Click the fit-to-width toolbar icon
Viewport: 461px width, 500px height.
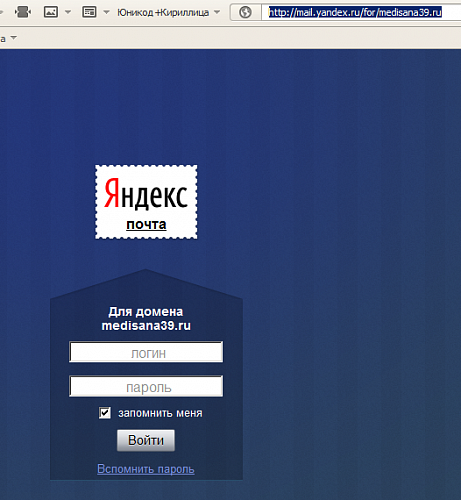[22, 12]
